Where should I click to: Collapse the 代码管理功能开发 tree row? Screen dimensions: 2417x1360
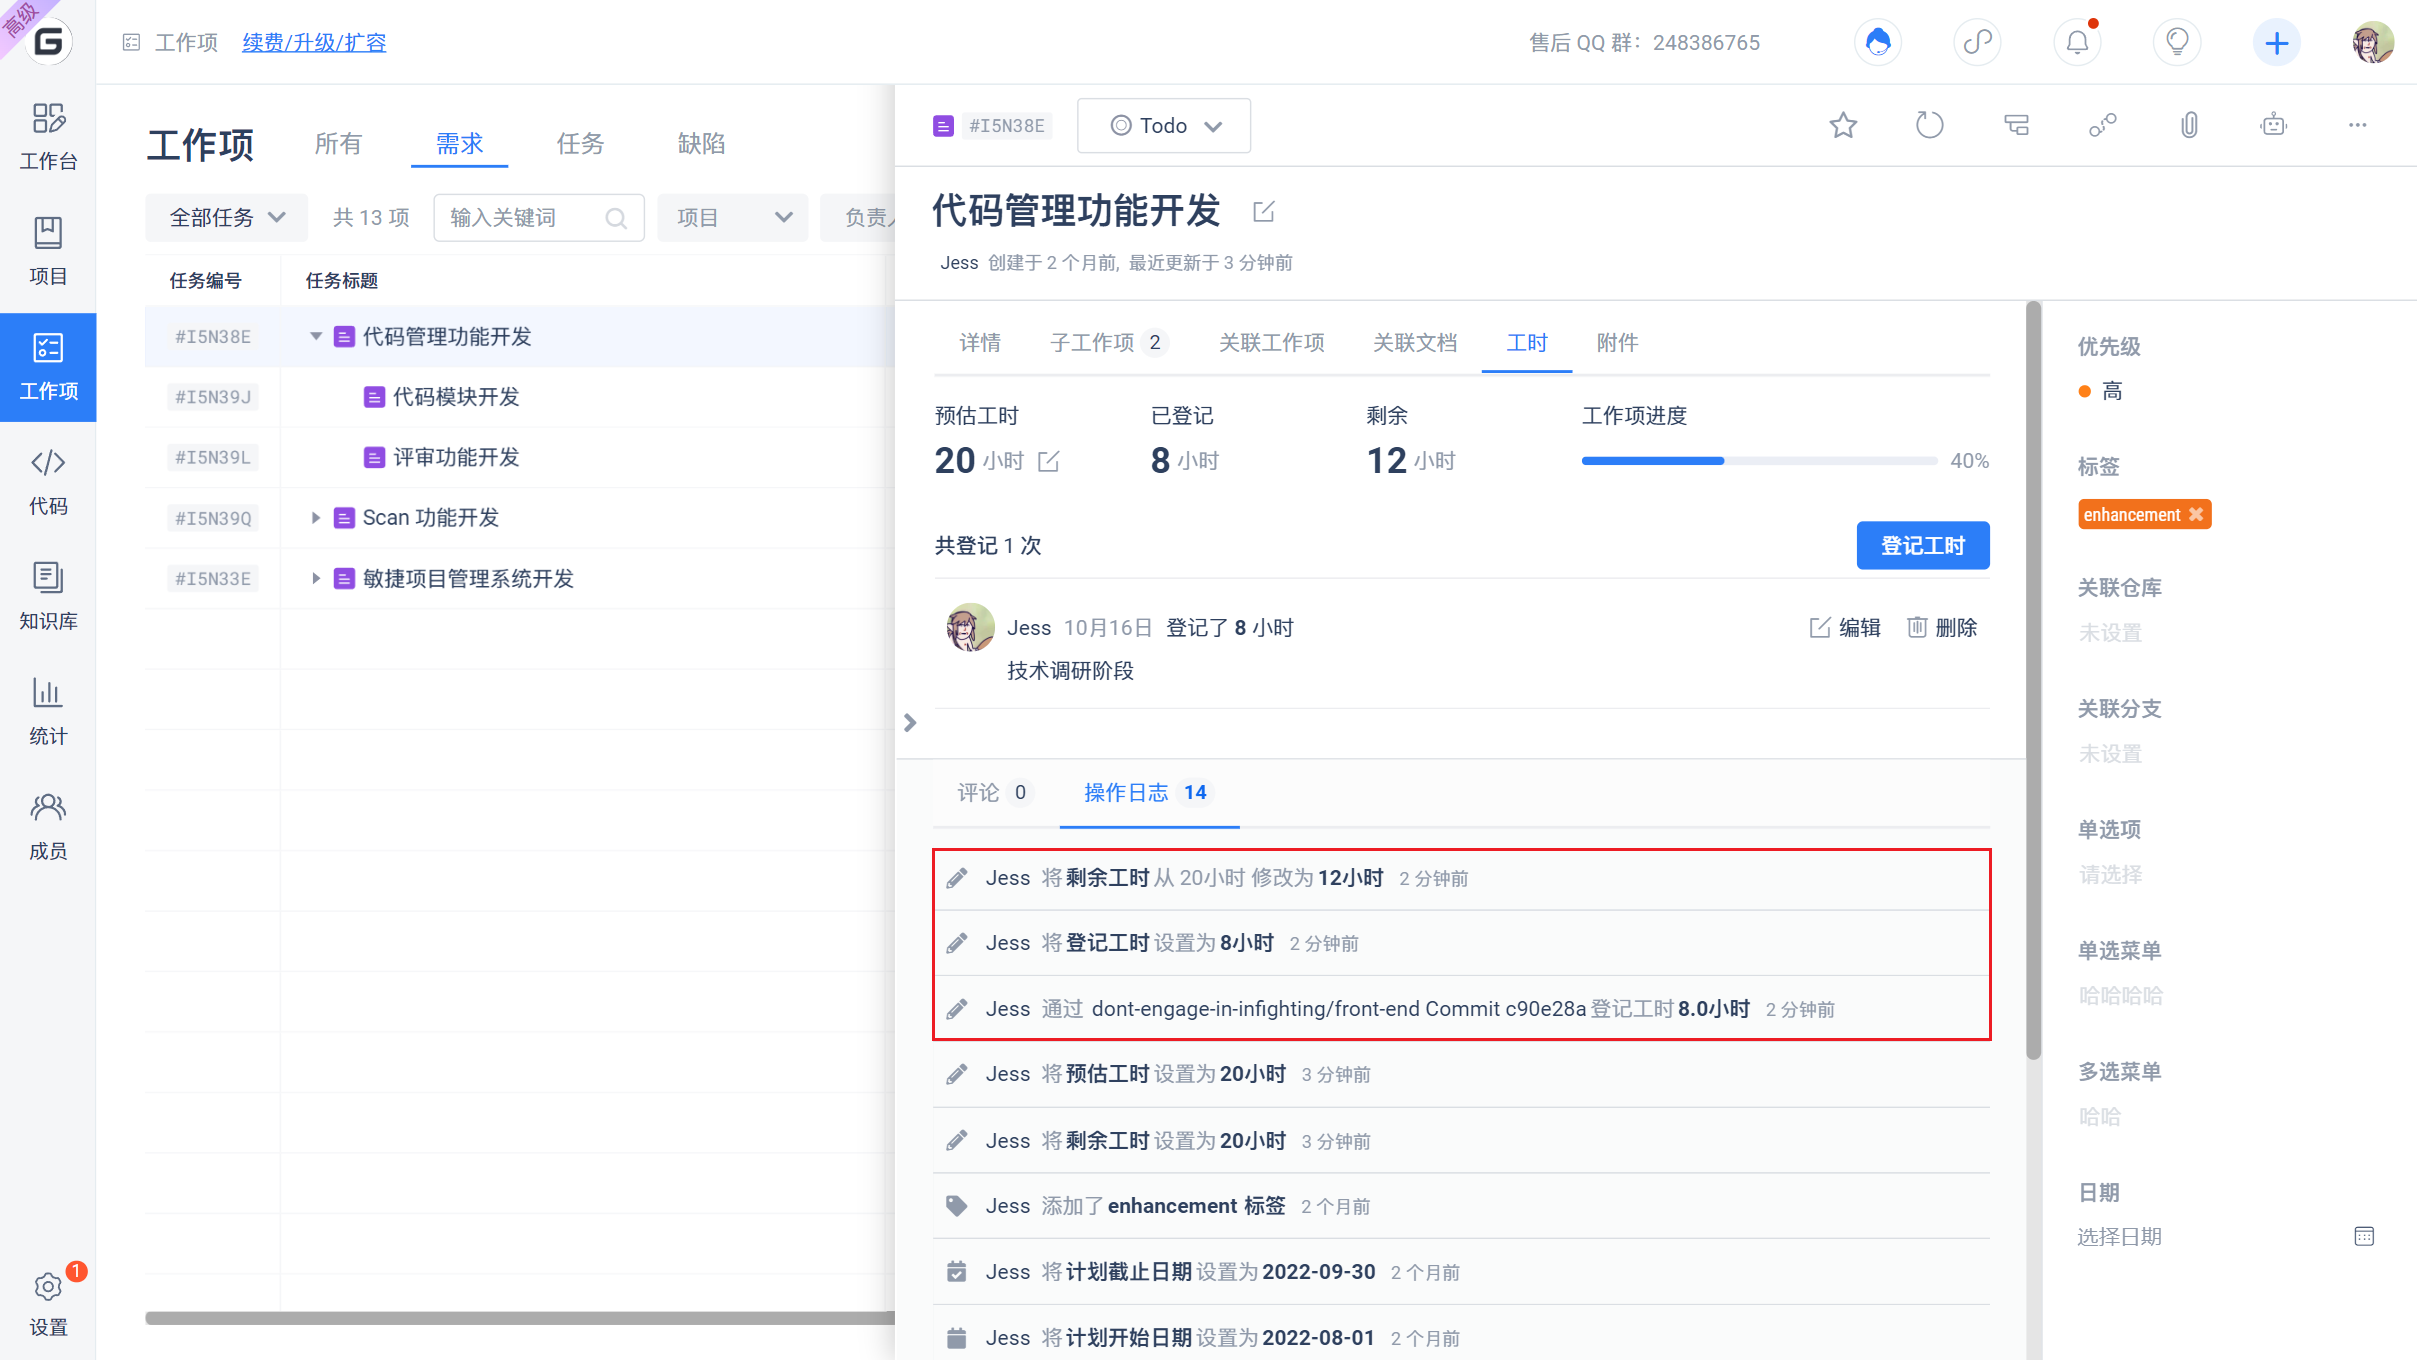[x=315, y=336]
